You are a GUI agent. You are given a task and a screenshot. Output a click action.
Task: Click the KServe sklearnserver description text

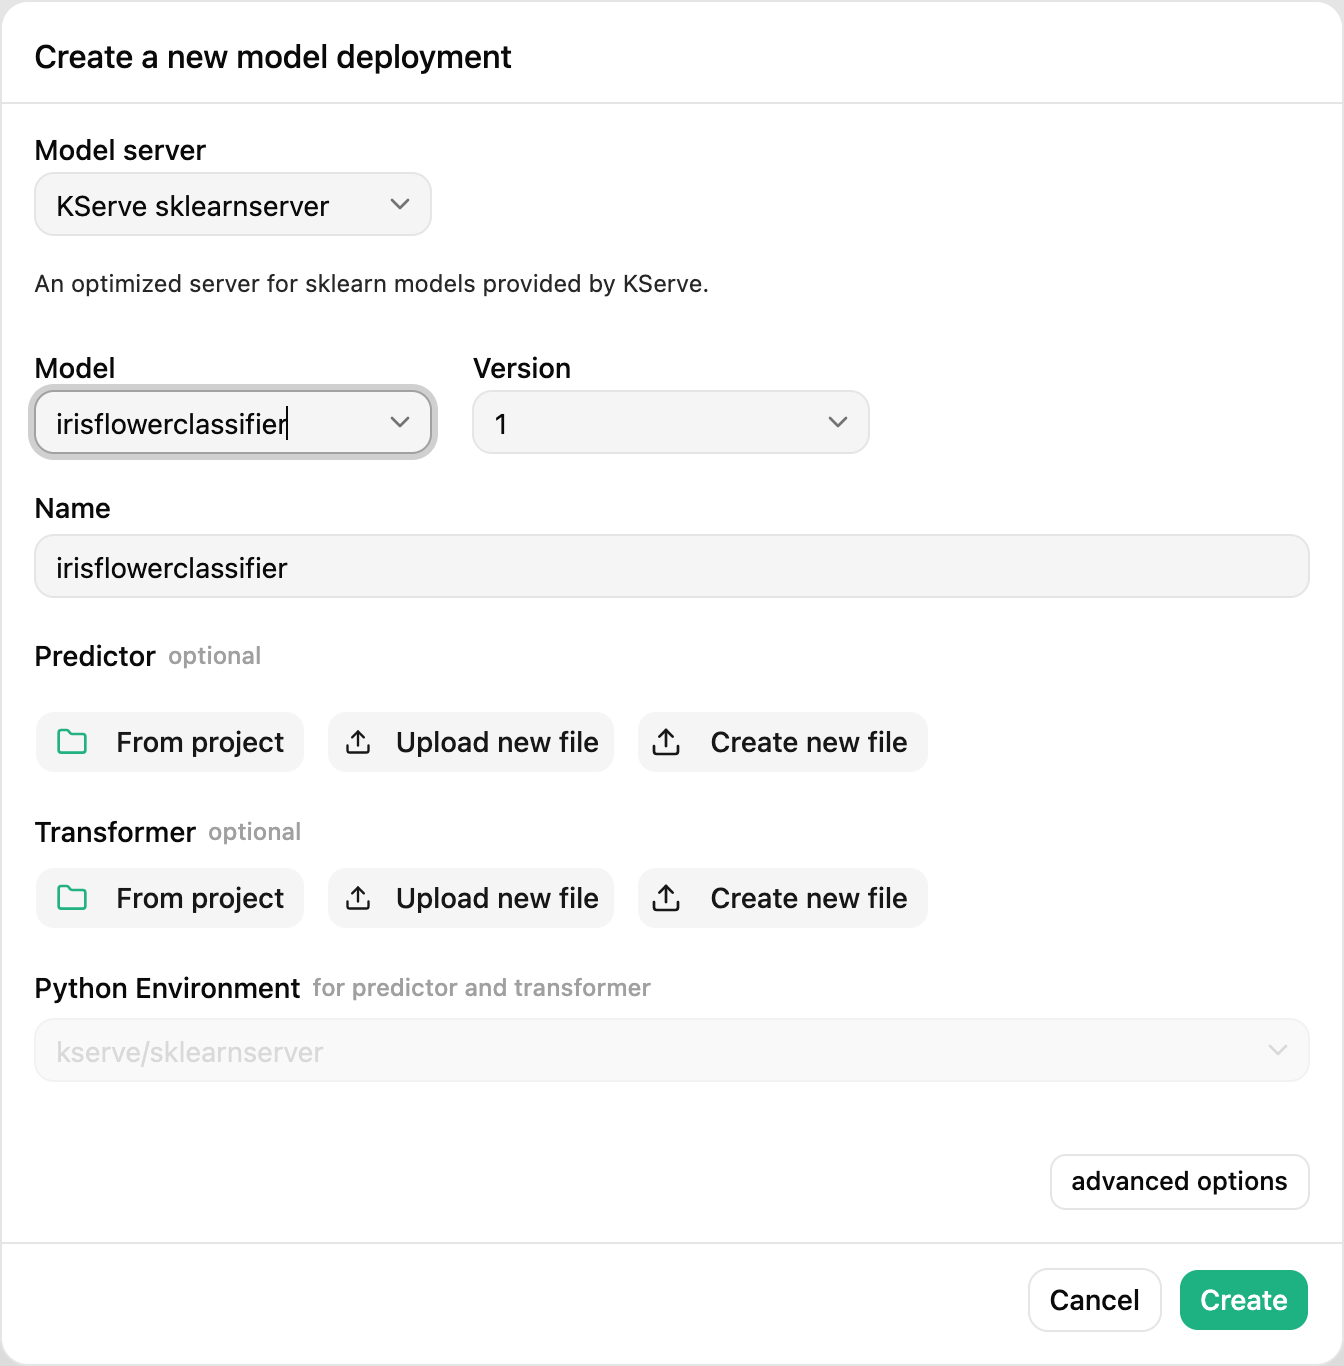click(372, 284)
